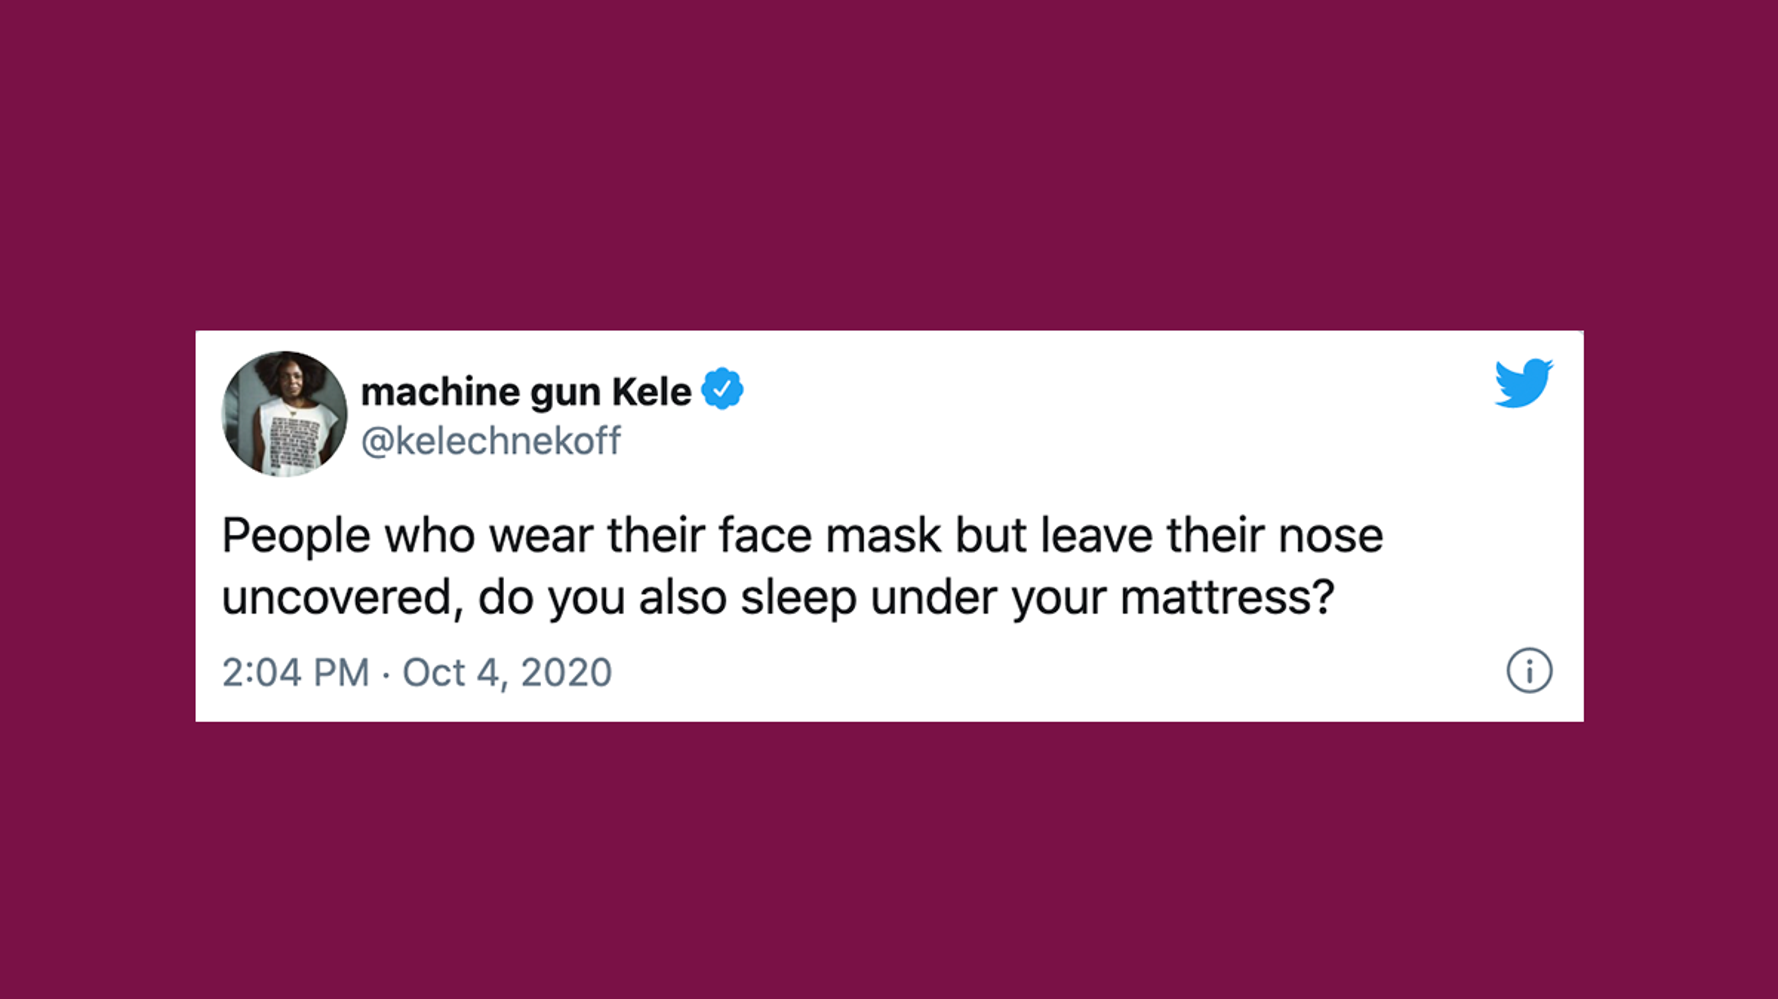Click the word 'mattress?' in the tweet
1778x999 pixels.
[1227, 598]
